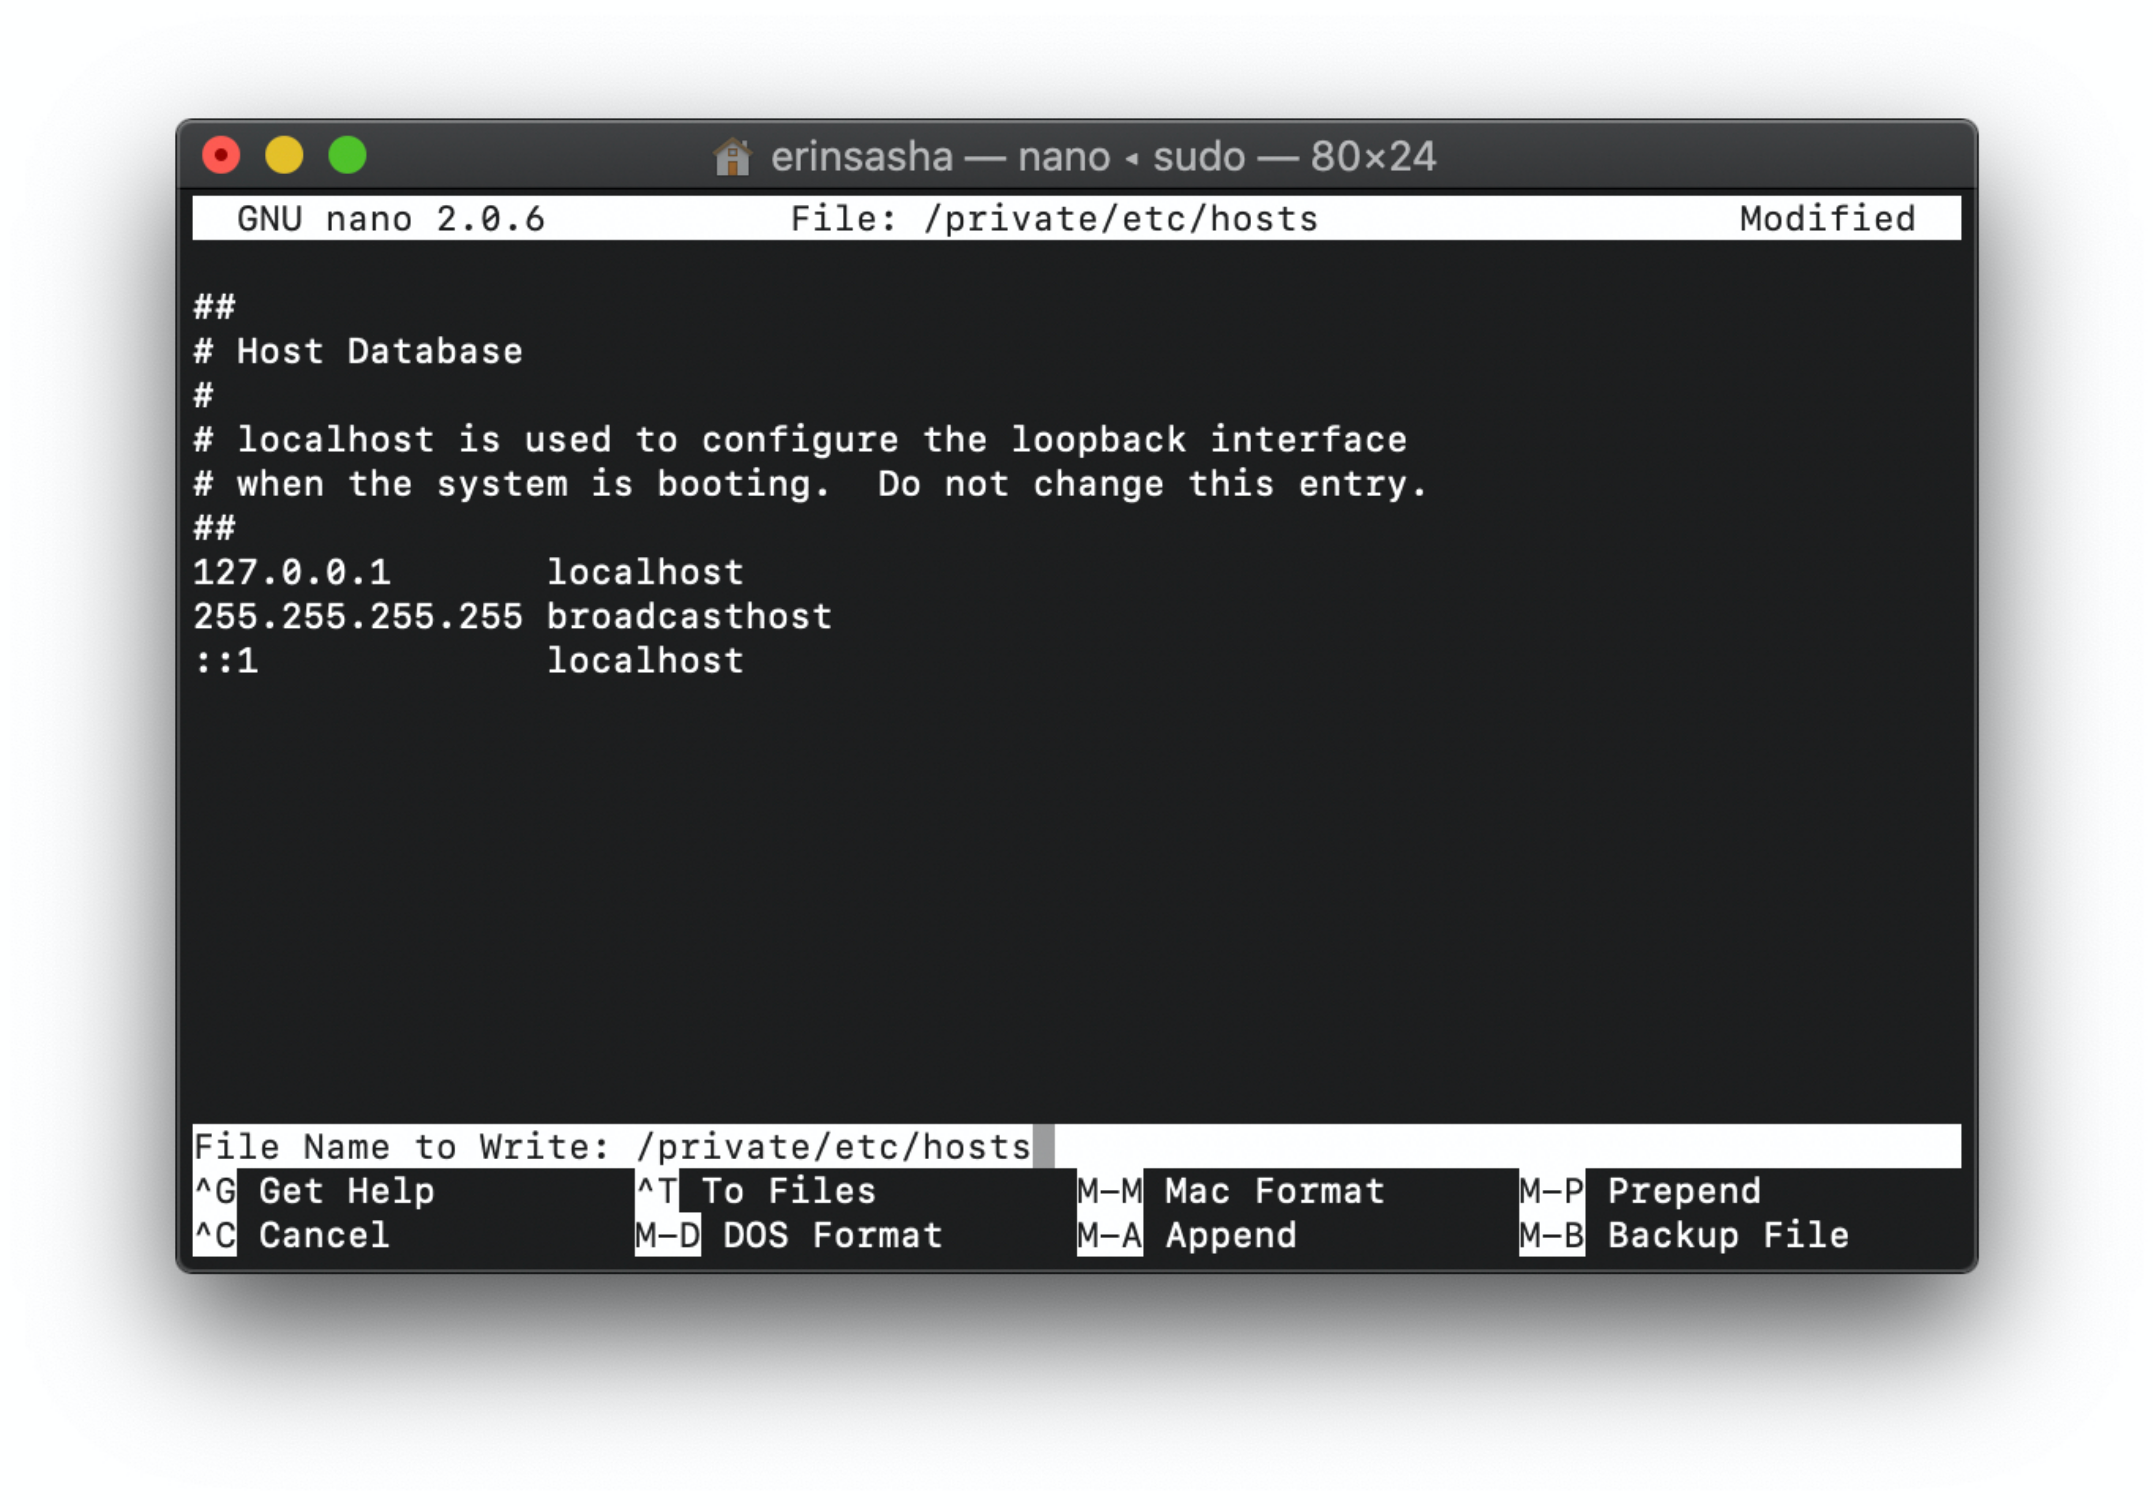The image size is (2153, 1506).
Task: Click the ^G Get Help shortcut
Action: click(315, 1191)
